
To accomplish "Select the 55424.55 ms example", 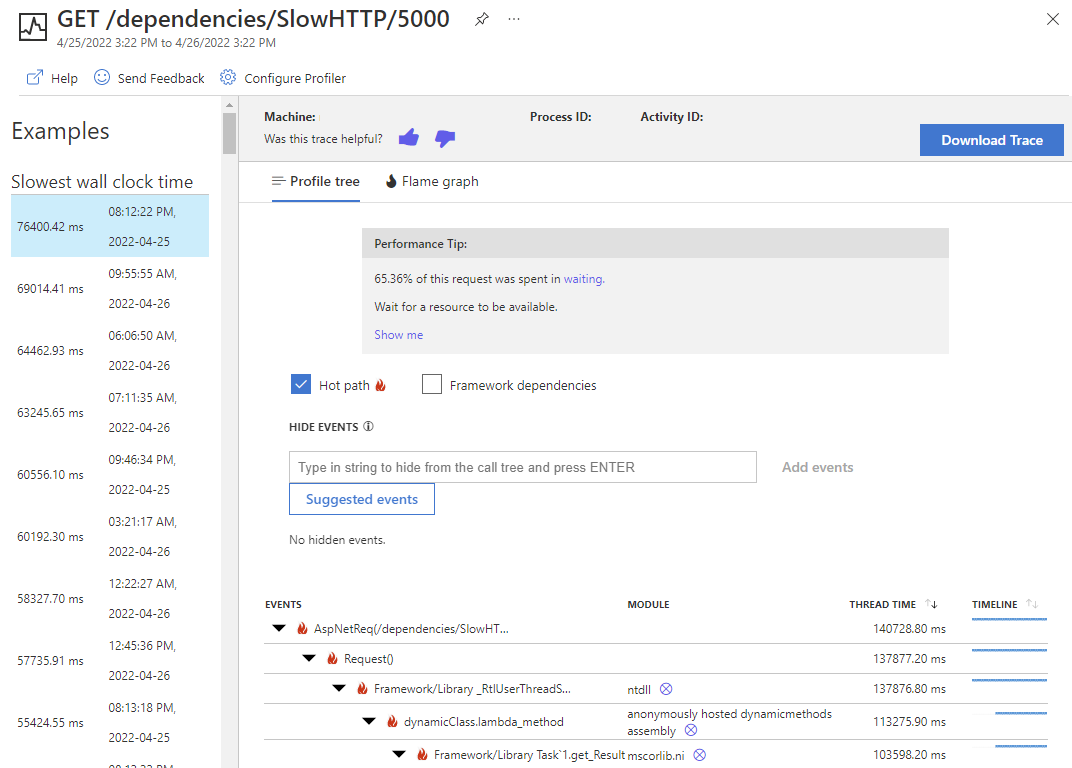I will pos(109,722).
